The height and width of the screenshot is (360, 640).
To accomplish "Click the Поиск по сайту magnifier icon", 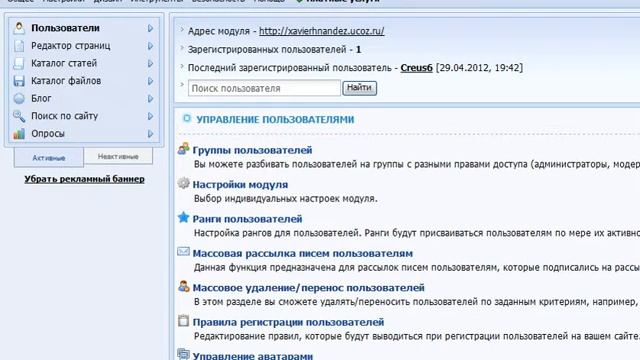I will pyautogui.click(x=19, y=116).
